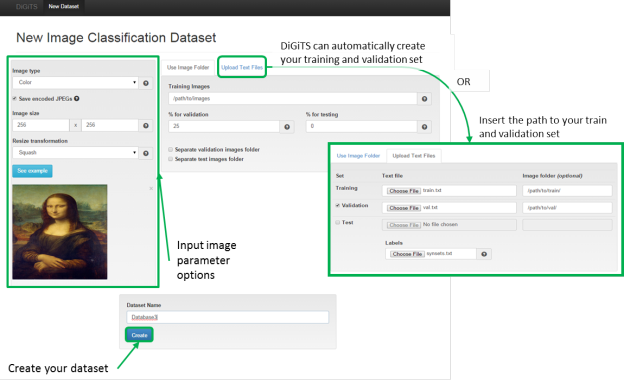Click the help icon beside Training Images path
Screen dimensions: 624x383
425,99
